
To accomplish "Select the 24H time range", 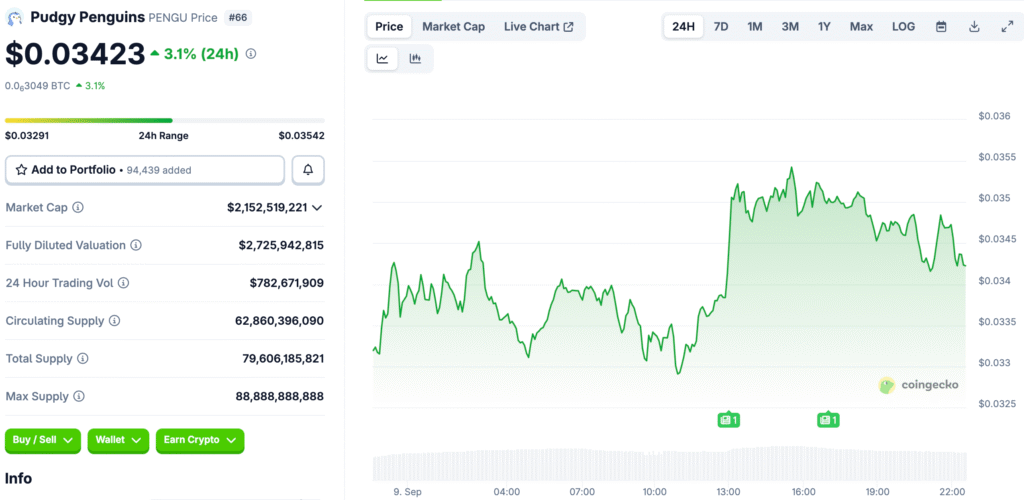I will point(683,27).
